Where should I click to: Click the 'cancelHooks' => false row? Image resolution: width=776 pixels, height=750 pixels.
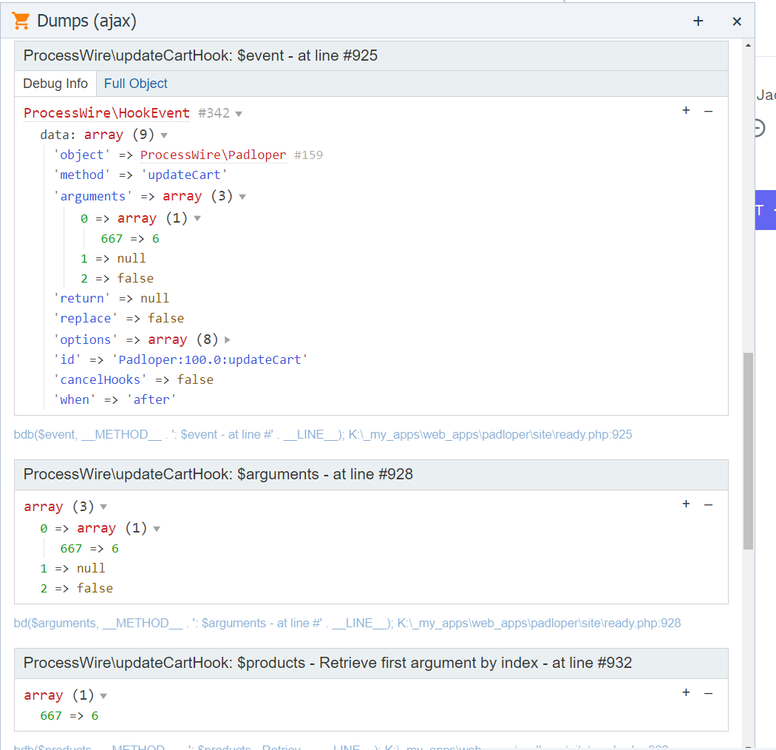[134, 380]
